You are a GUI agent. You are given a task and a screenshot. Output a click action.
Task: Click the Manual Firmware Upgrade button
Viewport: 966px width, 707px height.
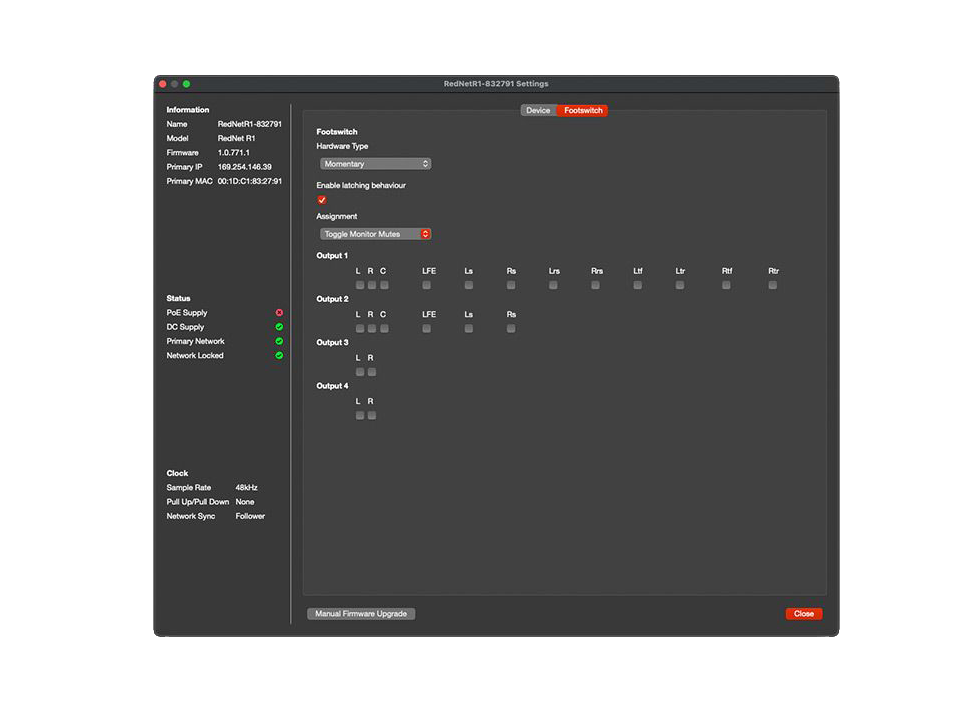click(361, 614)
